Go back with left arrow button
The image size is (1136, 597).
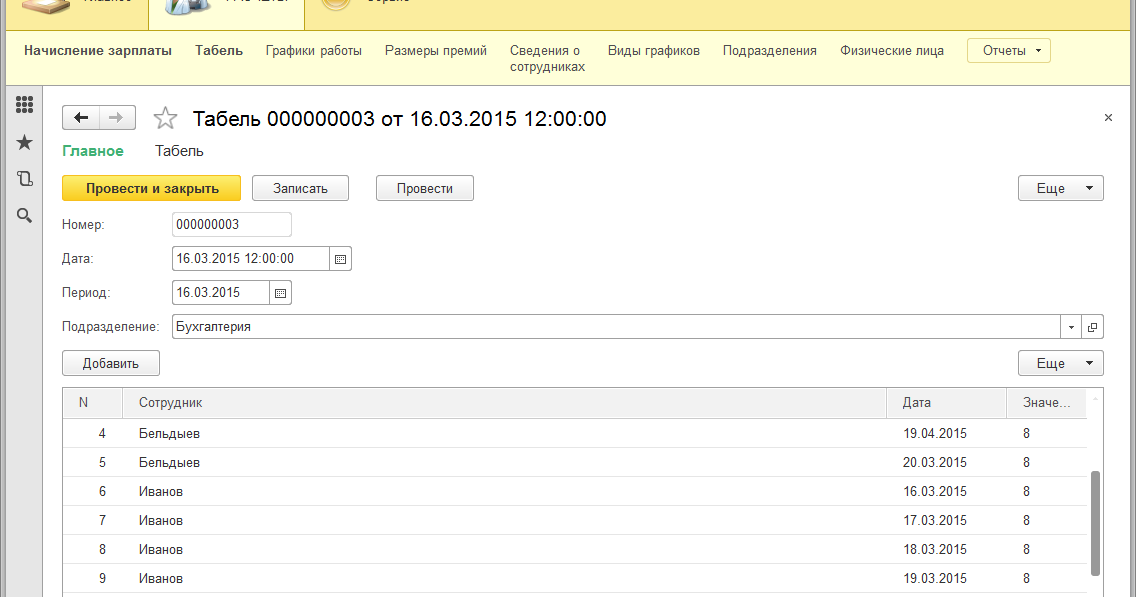(80, 117)
